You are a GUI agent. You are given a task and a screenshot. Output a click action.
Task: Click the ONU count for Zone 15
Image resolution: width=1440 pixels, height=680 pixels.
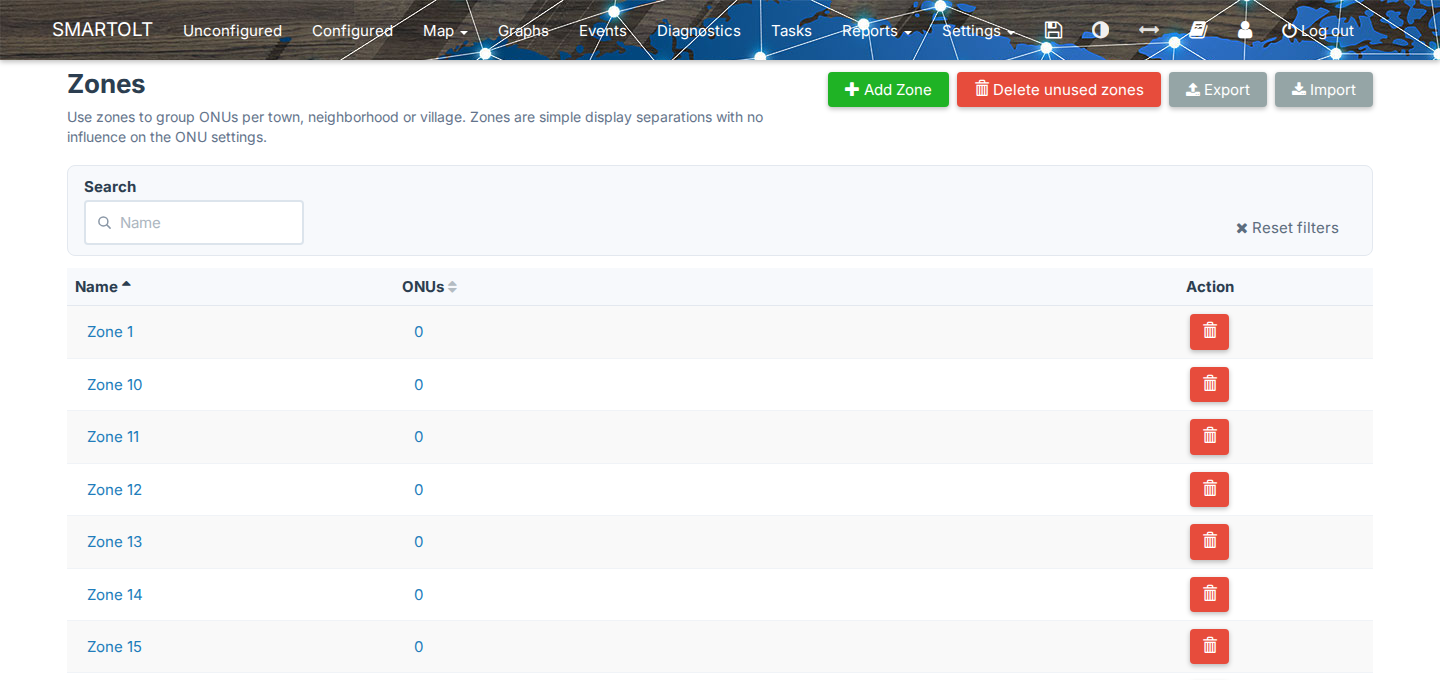point(419,647)
